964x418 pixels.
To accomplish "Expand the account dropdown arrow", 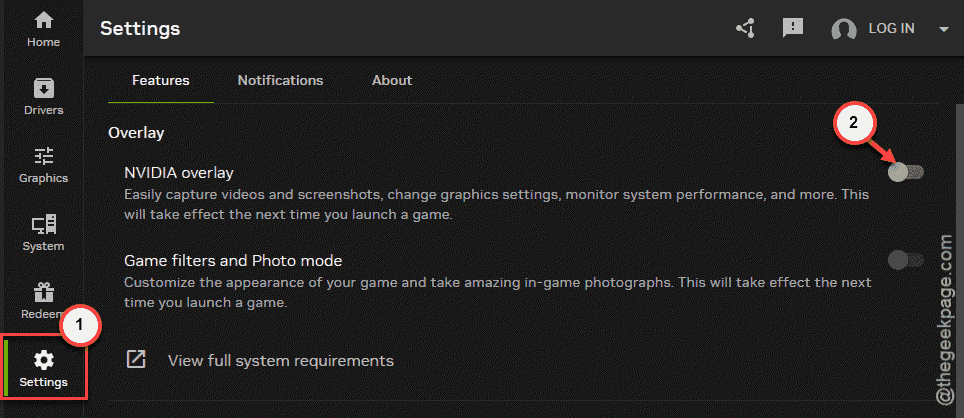I will tap(944, 29).
